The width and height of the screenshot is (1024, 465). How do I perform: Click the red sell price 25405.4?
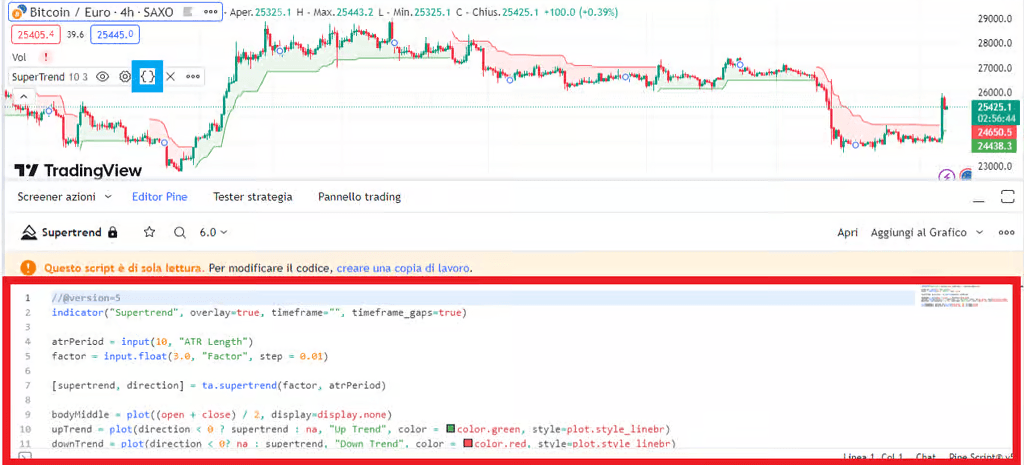click(35, 34)
